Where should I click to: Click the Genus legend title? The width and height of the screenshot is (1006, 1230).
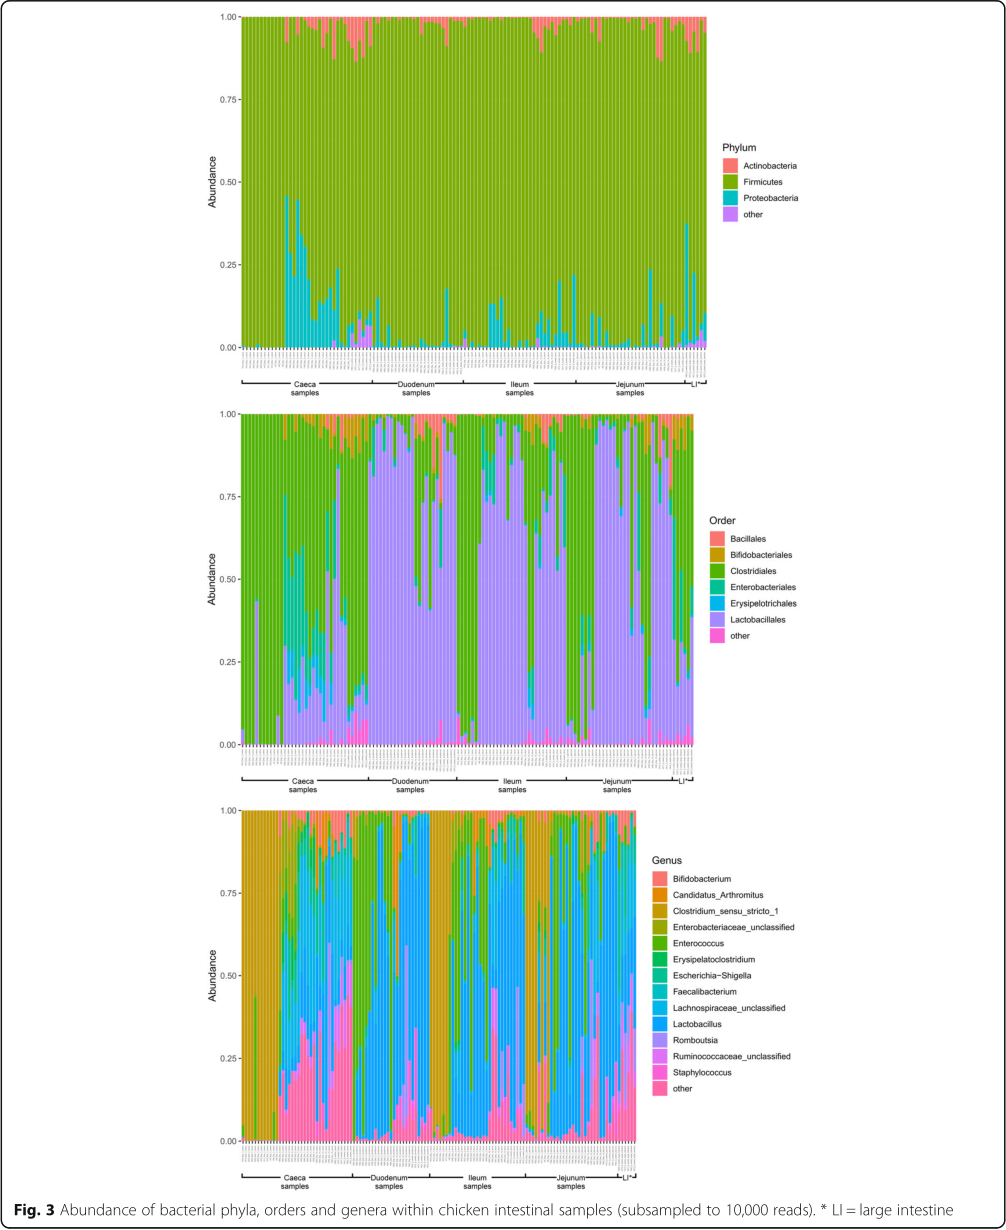(668, 860)
